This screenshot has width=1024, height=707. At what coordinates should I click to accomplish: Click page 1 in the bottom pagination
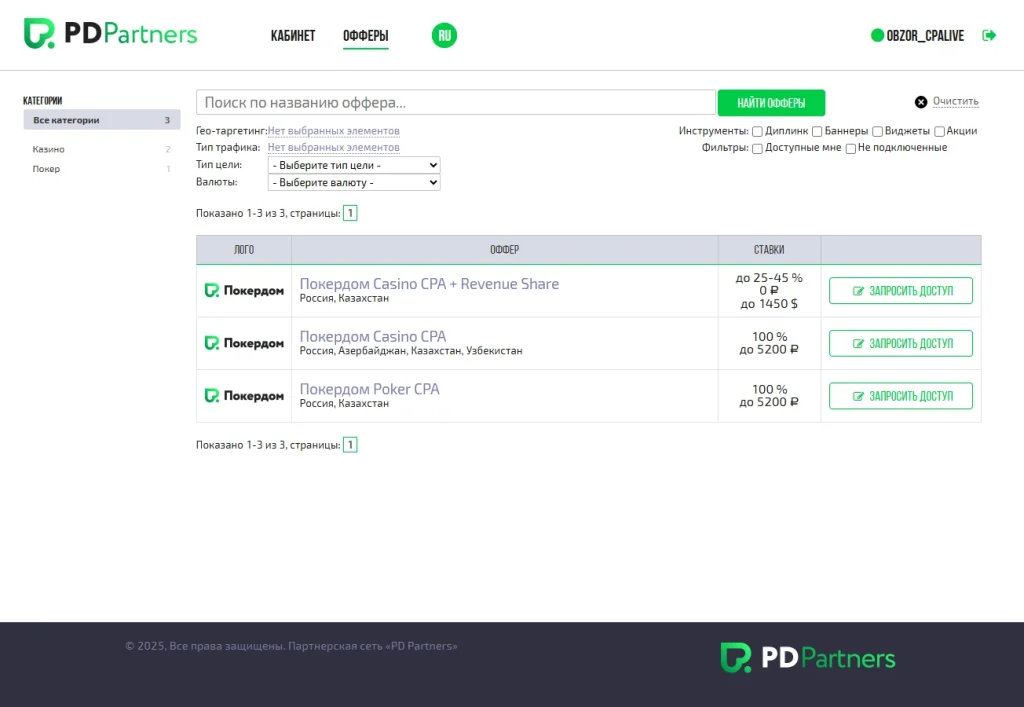[350, 445]
